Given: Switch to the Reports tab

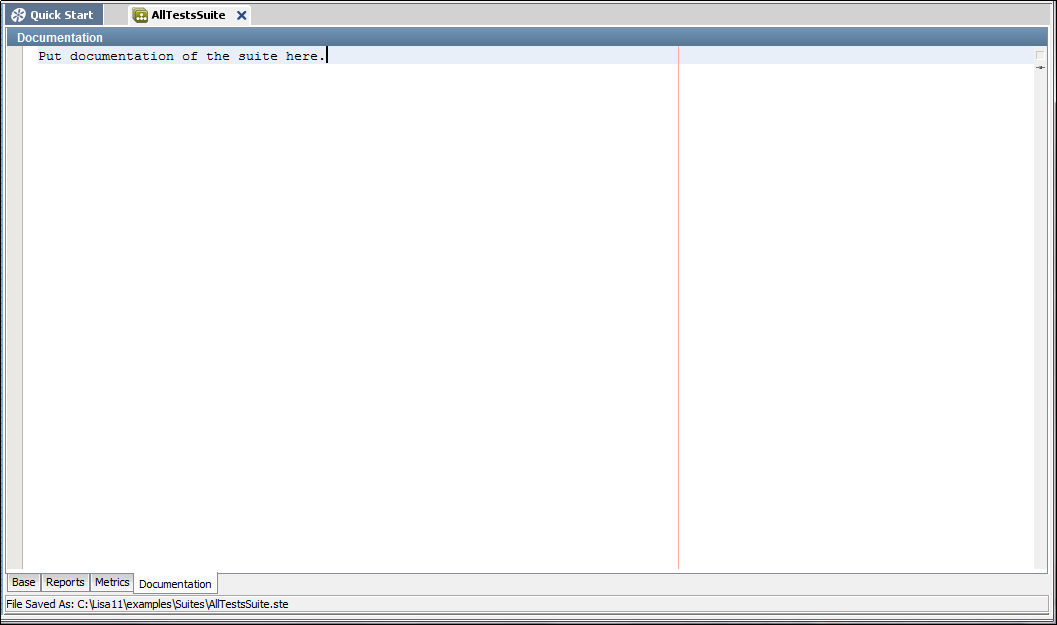Looking at the screenshot, I should click(x=65, y=583).
